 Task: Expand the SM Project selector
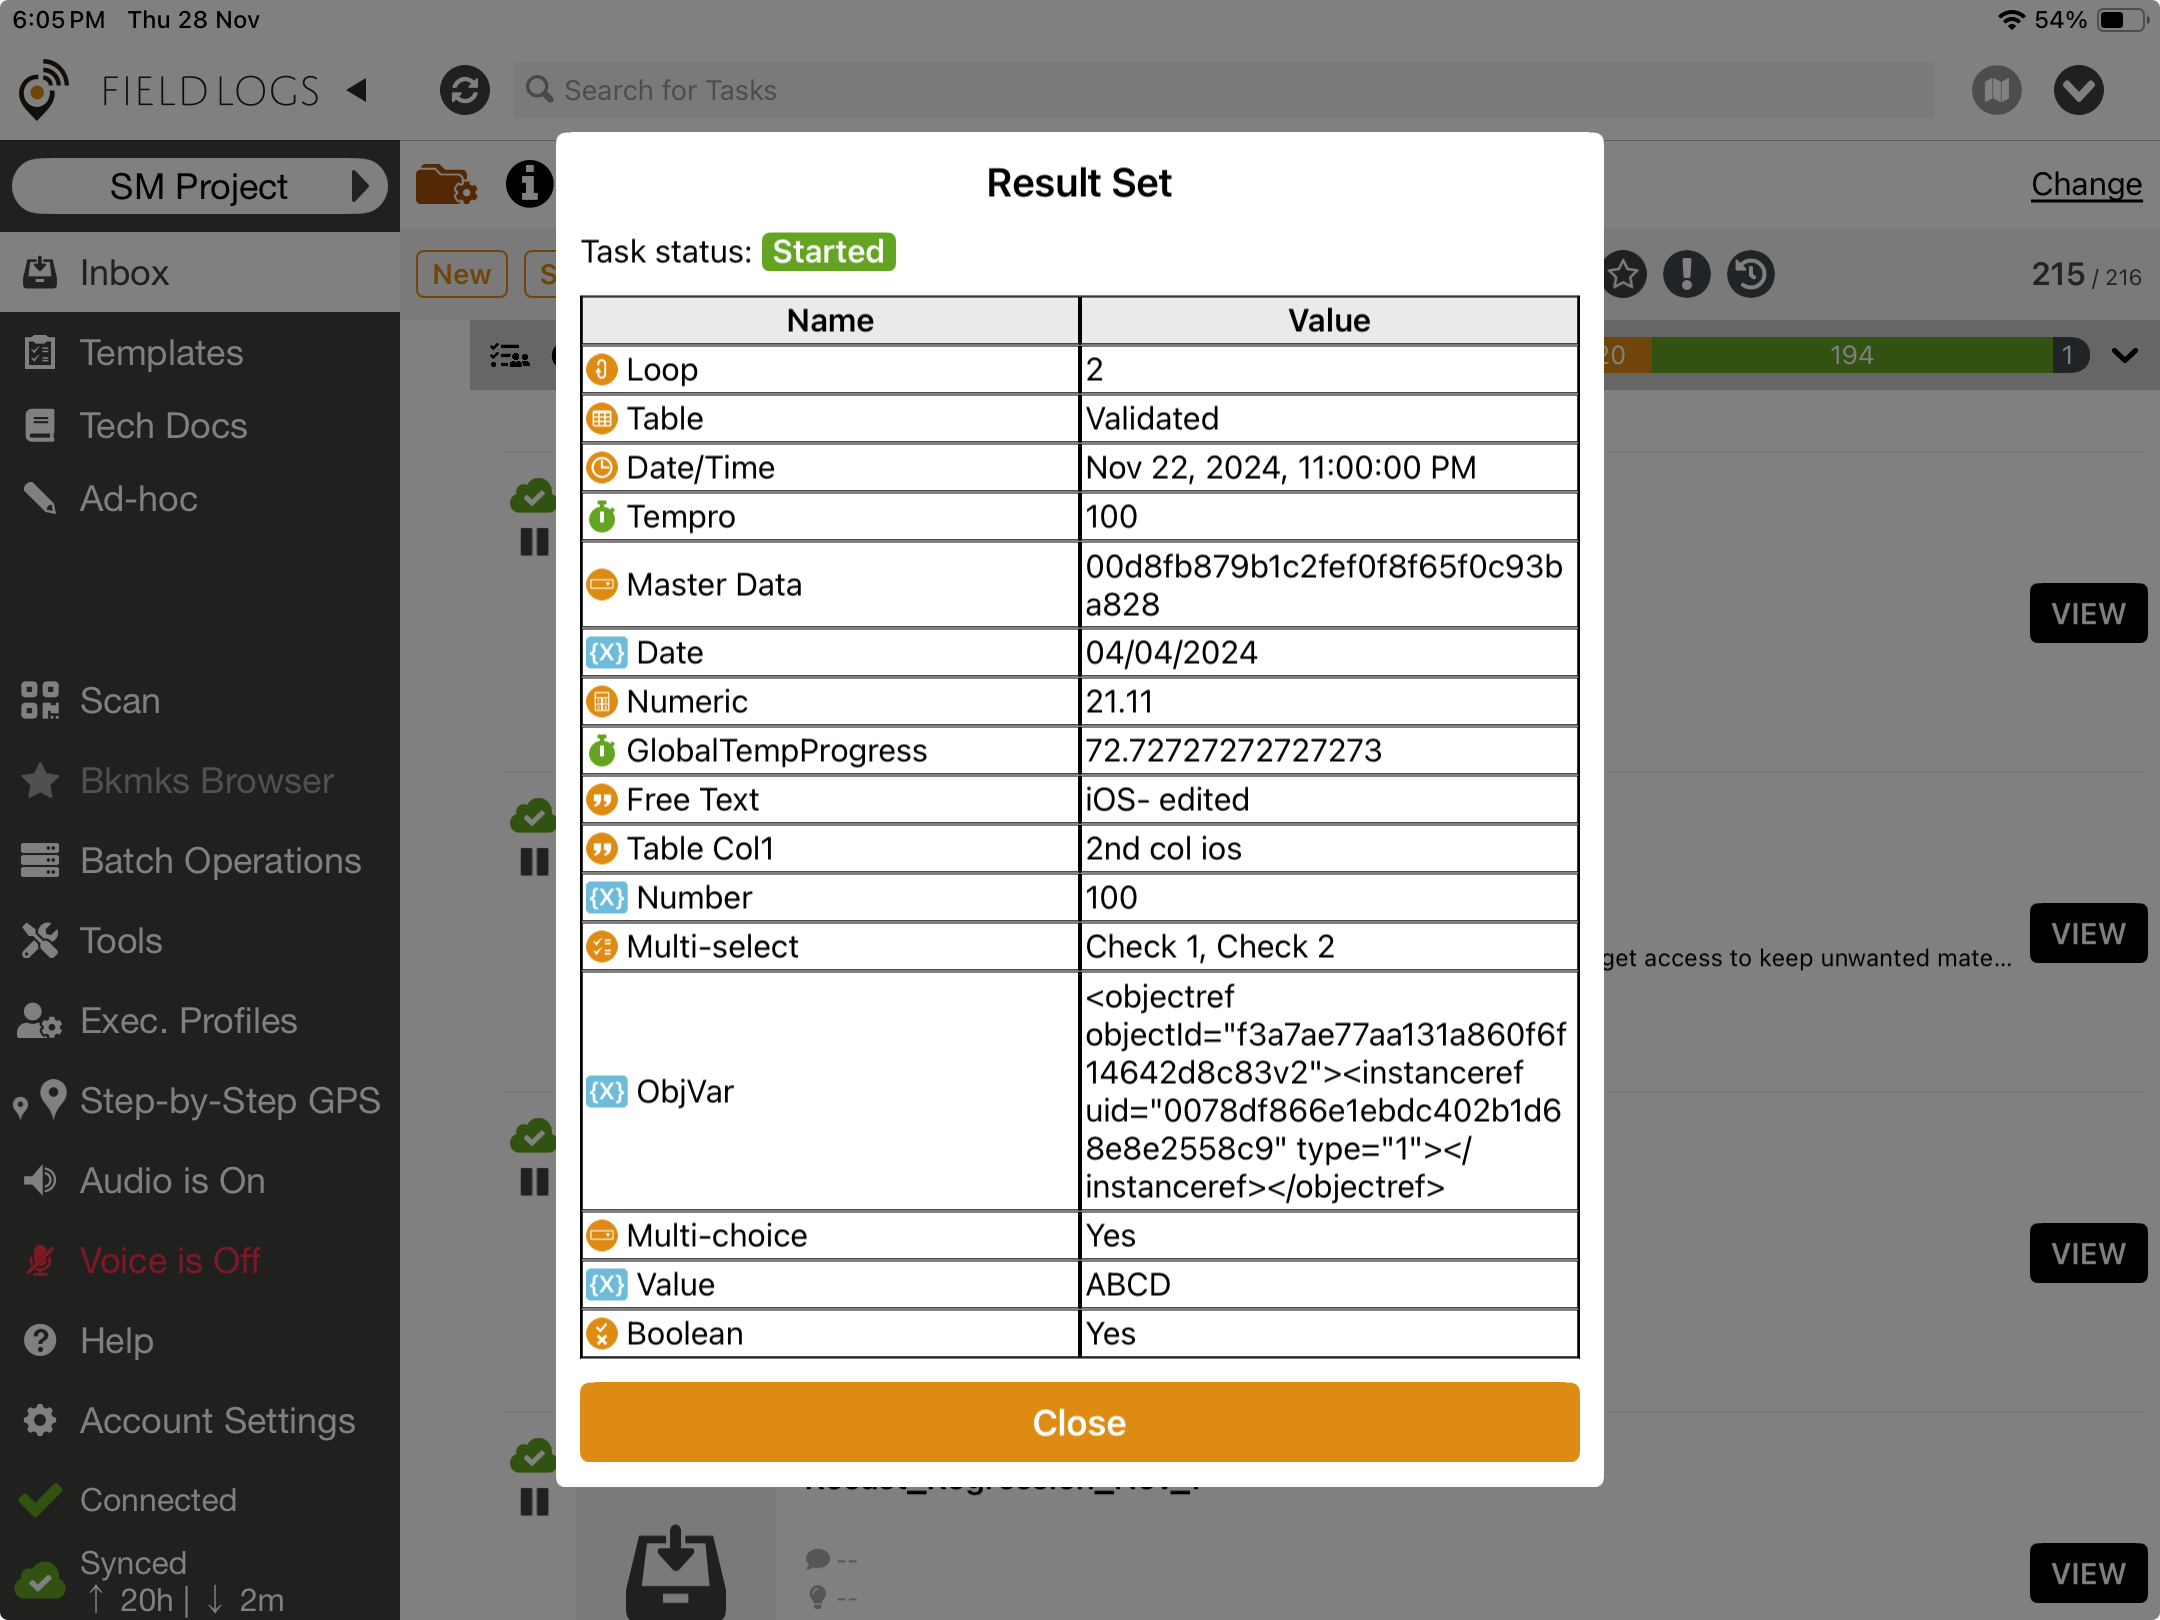[200, 186]
